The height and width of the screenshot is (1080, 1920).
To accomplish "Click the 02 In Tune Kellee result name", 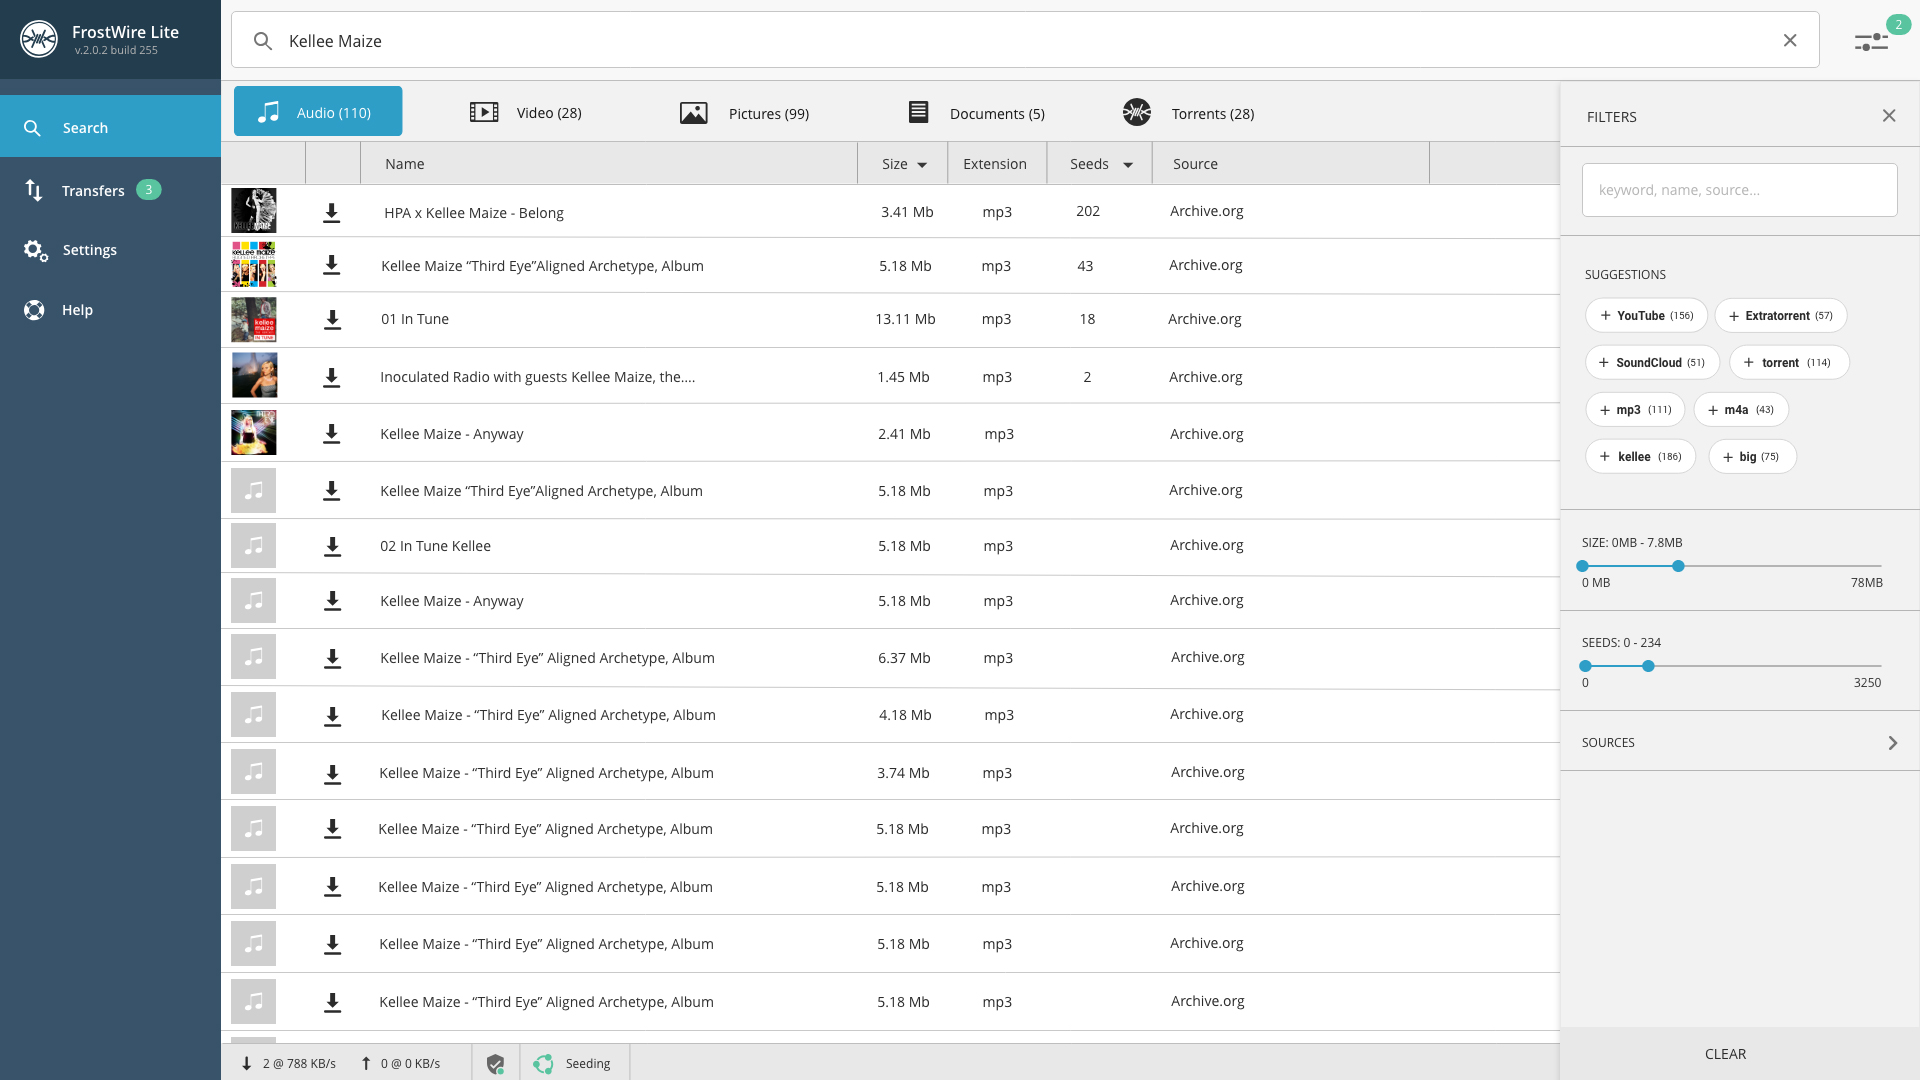I will 436,546.
